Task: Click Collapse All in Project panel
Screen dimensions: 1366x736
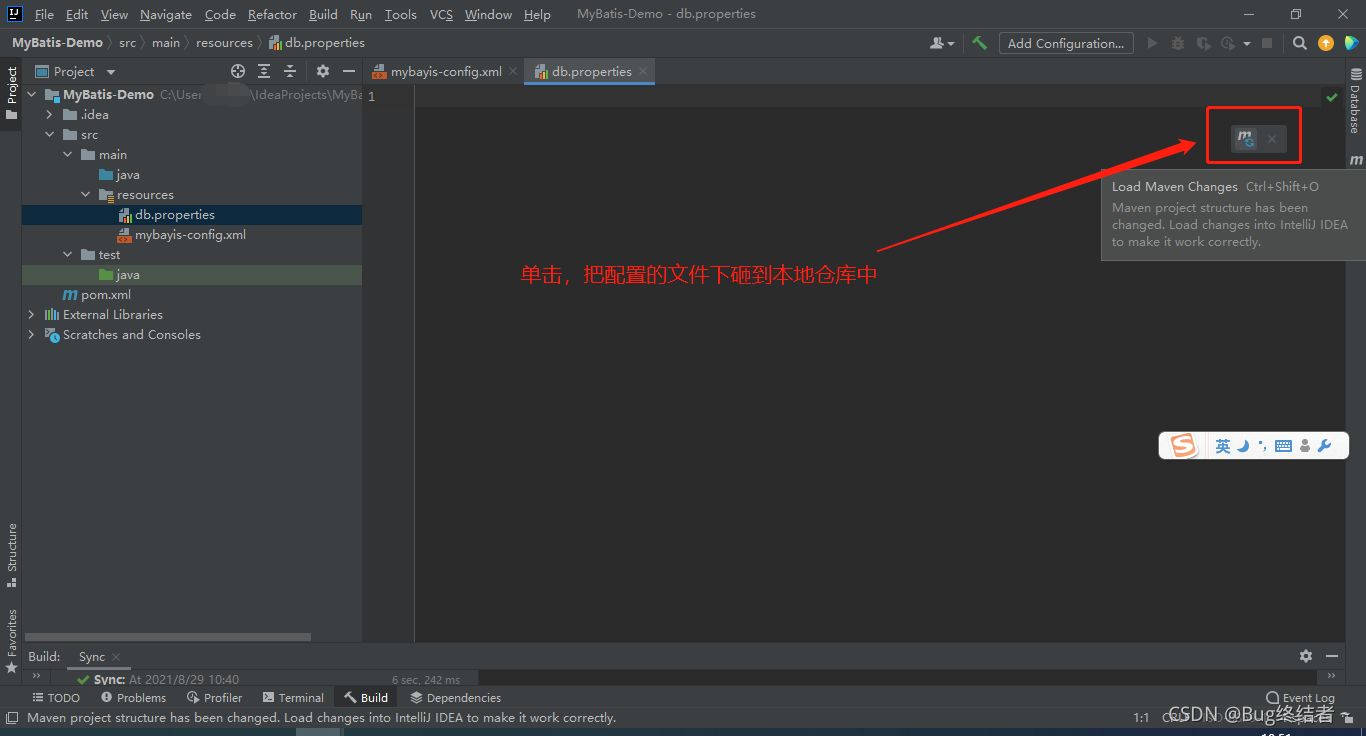Action: pyautogui.click(x=290, y=71)
